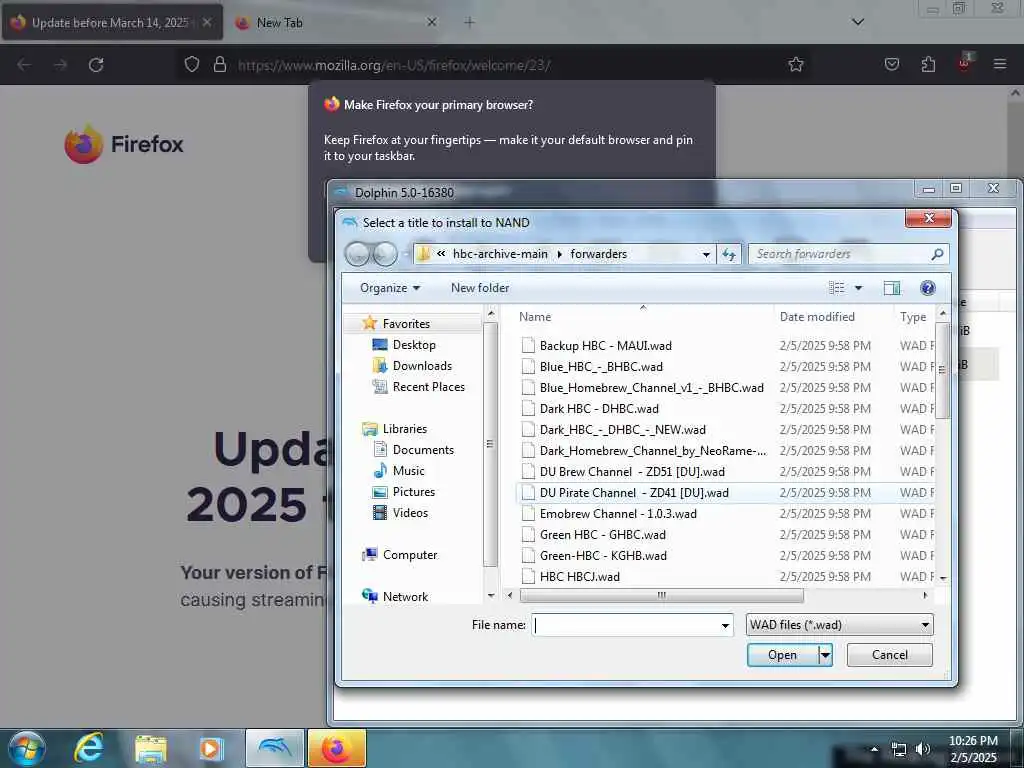Open Documents library
The width and height of the screenshot is (1024, 768).
(423, 449)
